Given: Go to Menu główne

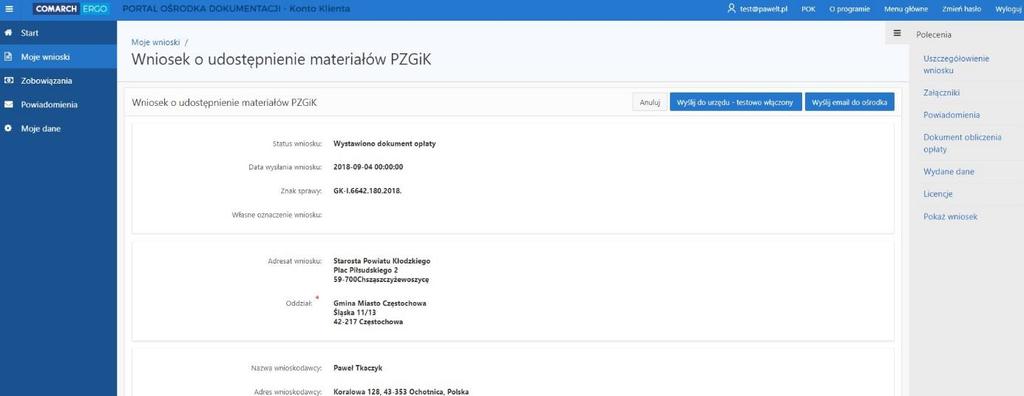Looking at the screenshot, I should point(906,9).
